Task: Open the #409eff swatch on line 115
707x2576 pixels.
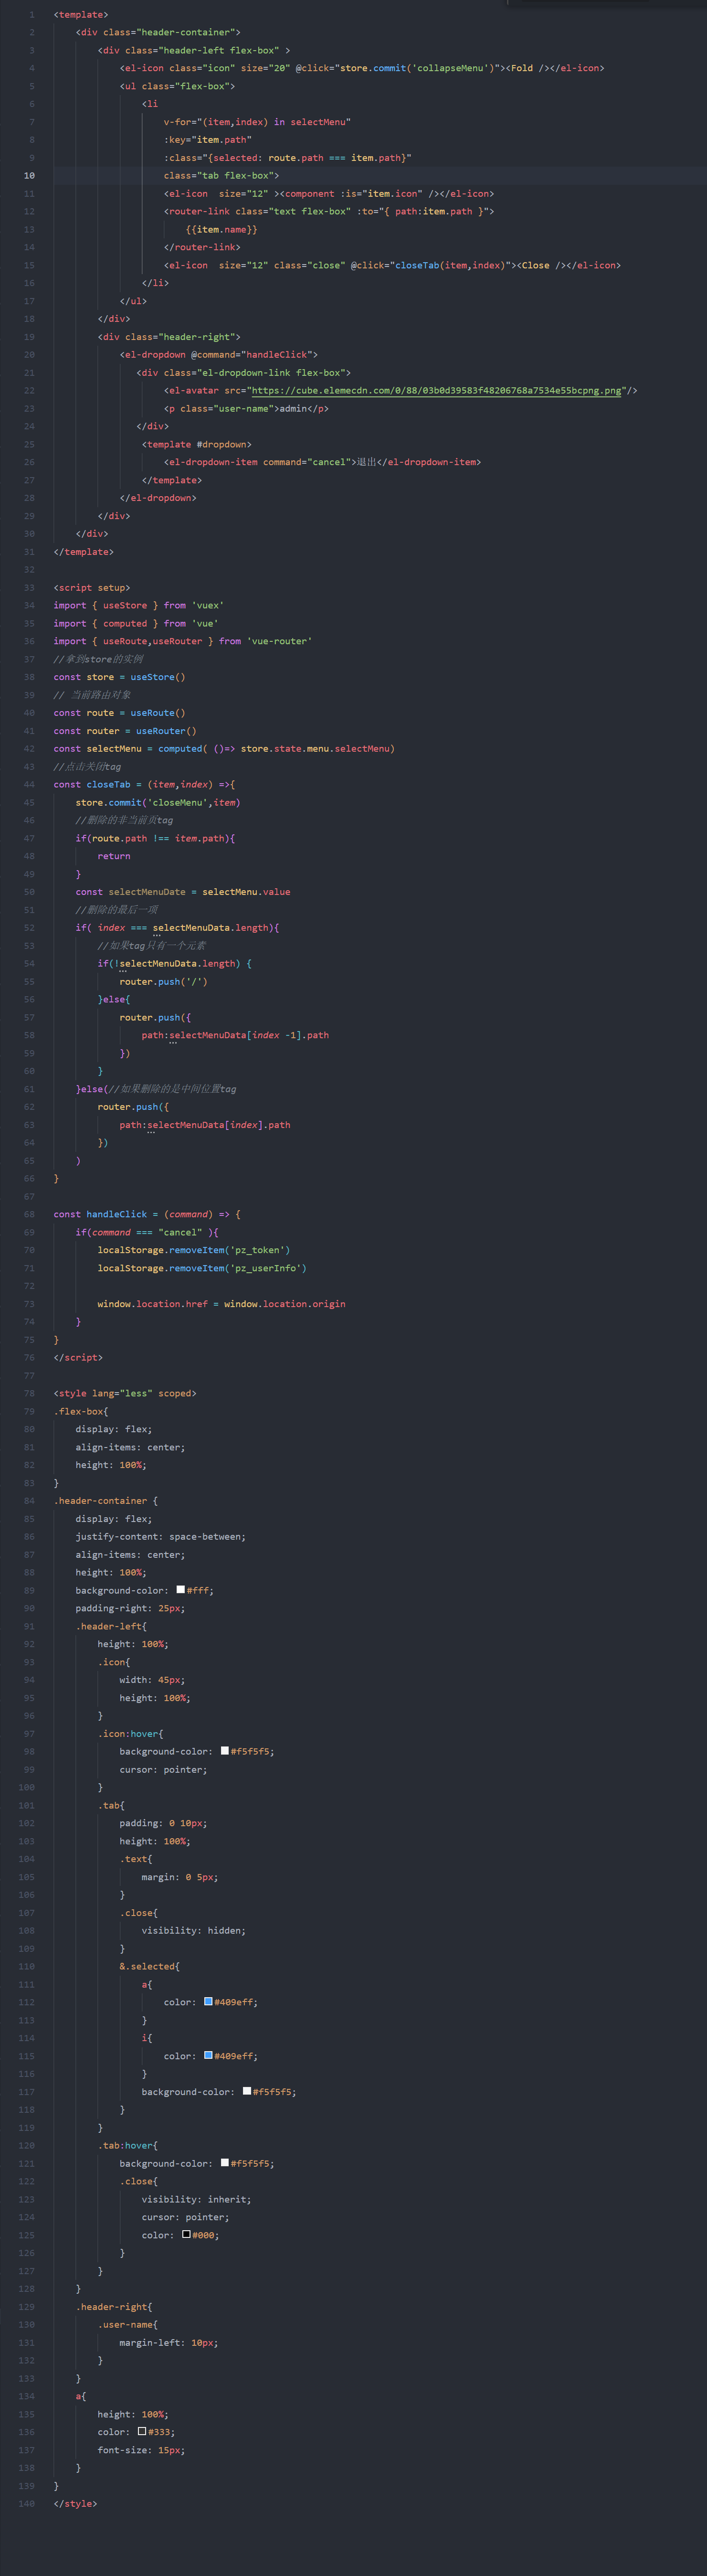Action: tap(208, 2055)
